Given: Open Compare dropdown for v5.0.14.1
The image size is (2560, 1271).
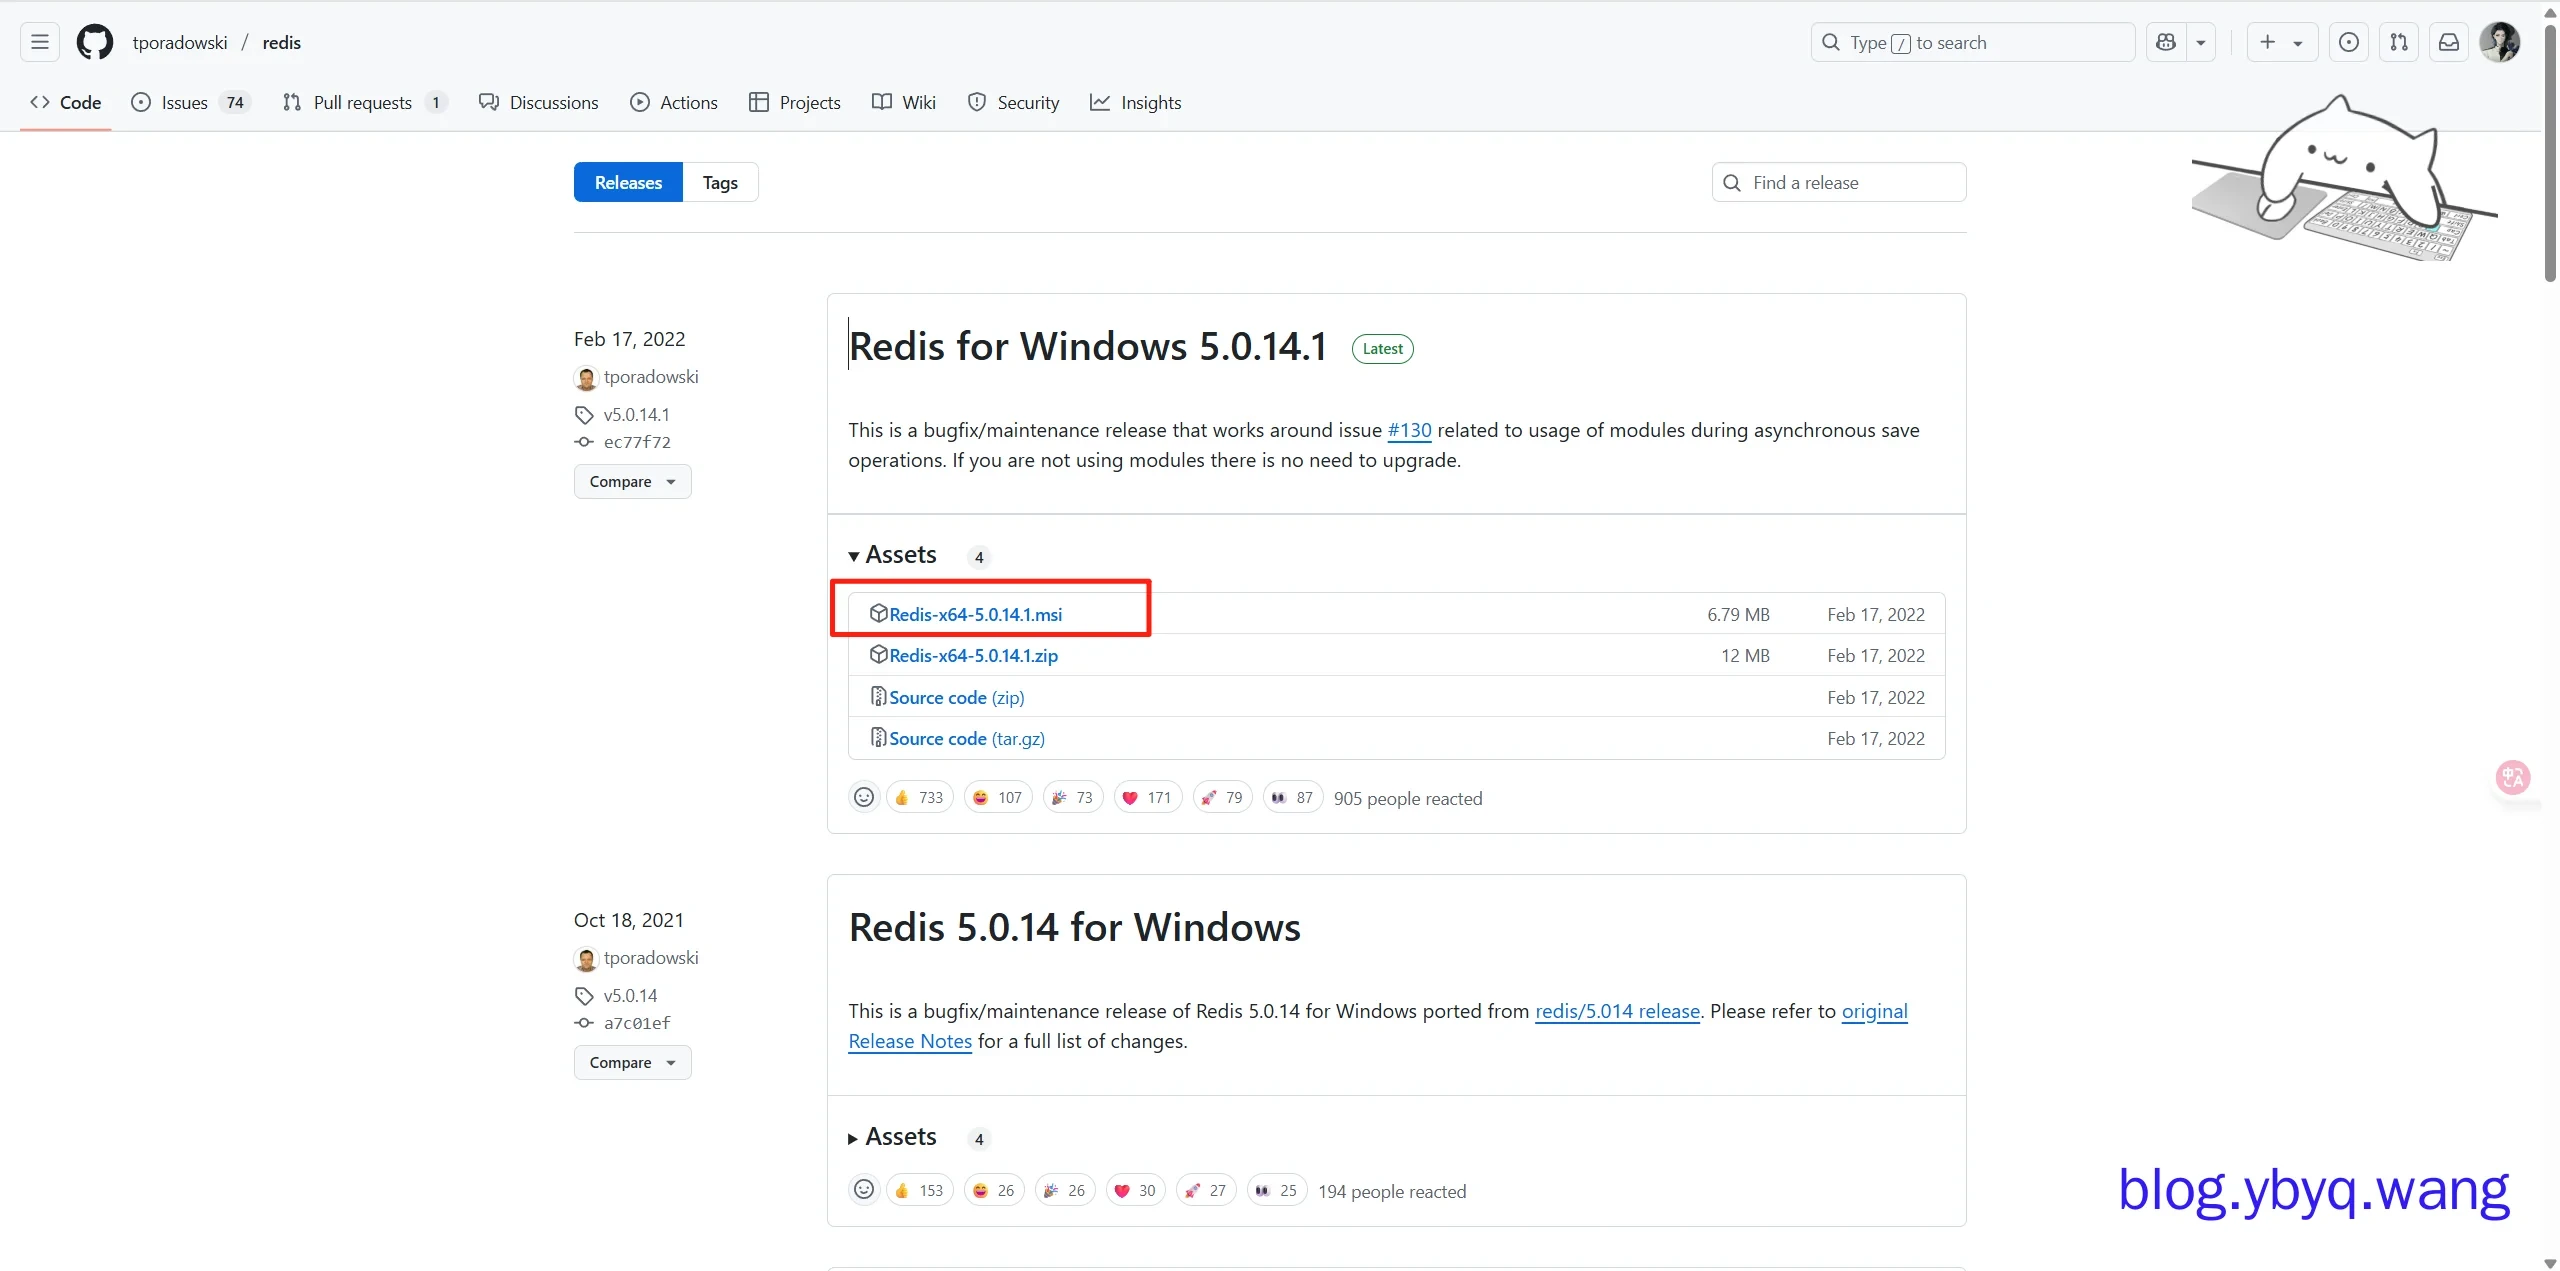Looking at the screenshot, I should tap(632, 481).
